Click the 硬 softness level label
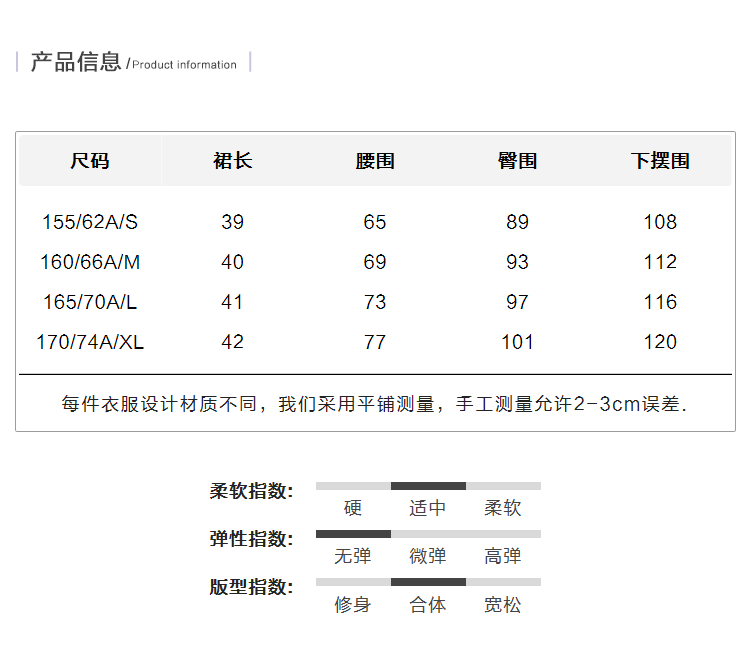 coord(353,508)
